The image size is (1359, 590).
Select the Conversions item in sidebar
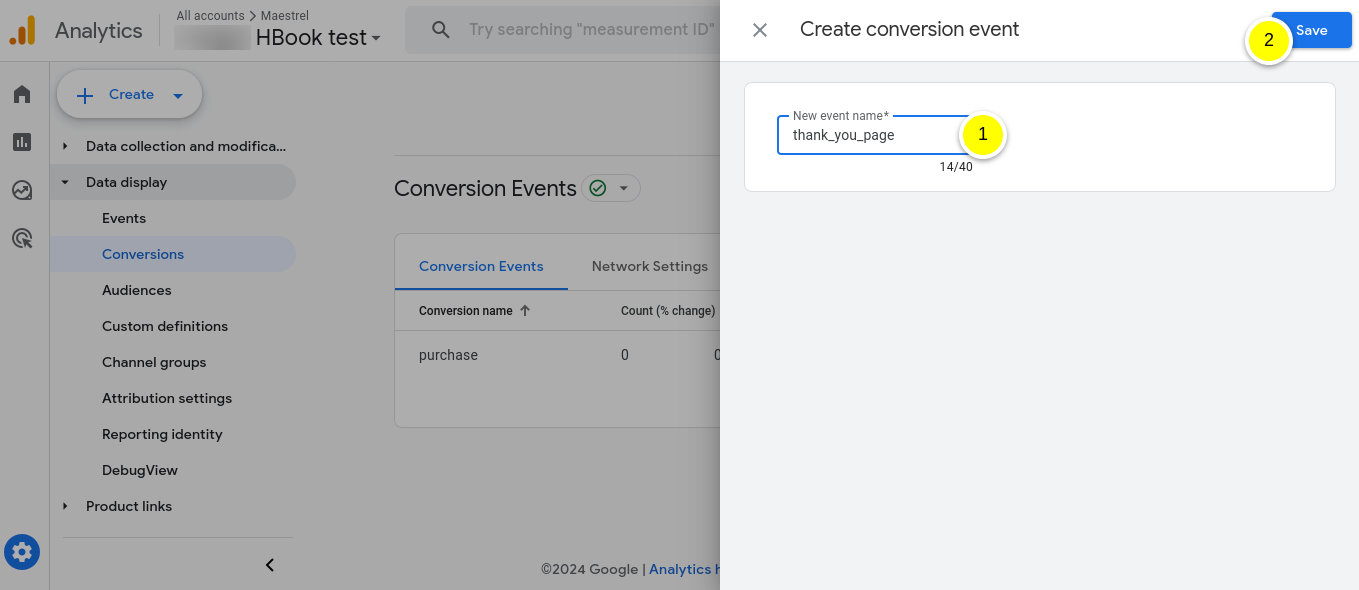pos(143,254)
